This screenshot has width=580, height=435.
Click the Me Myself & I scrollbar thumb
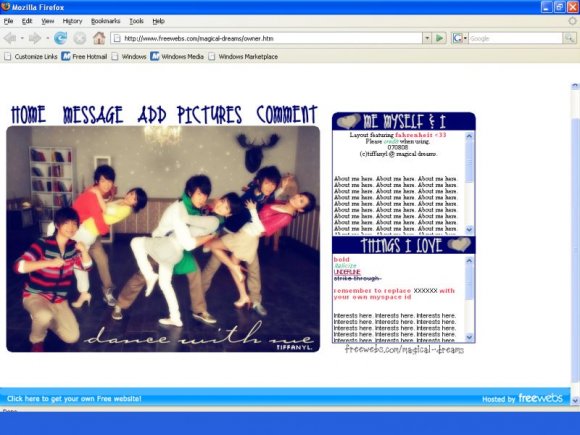pyautogui.click(x=469, y=161)
